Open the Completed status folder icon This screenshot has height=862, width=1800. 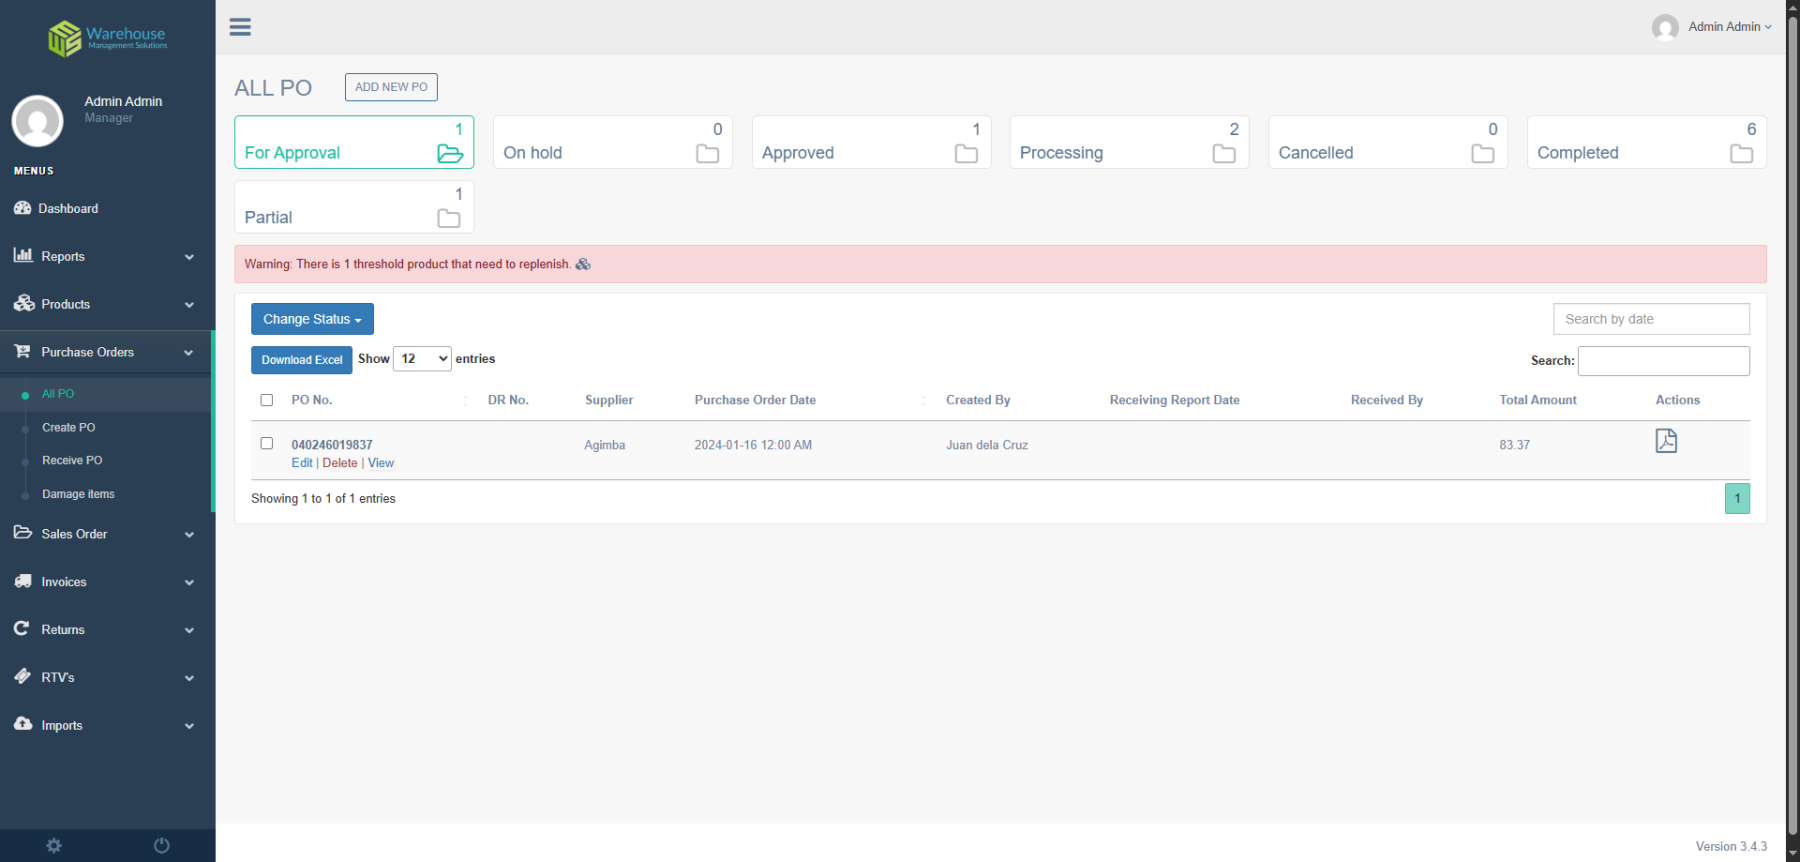click(x=1741, y=153)
